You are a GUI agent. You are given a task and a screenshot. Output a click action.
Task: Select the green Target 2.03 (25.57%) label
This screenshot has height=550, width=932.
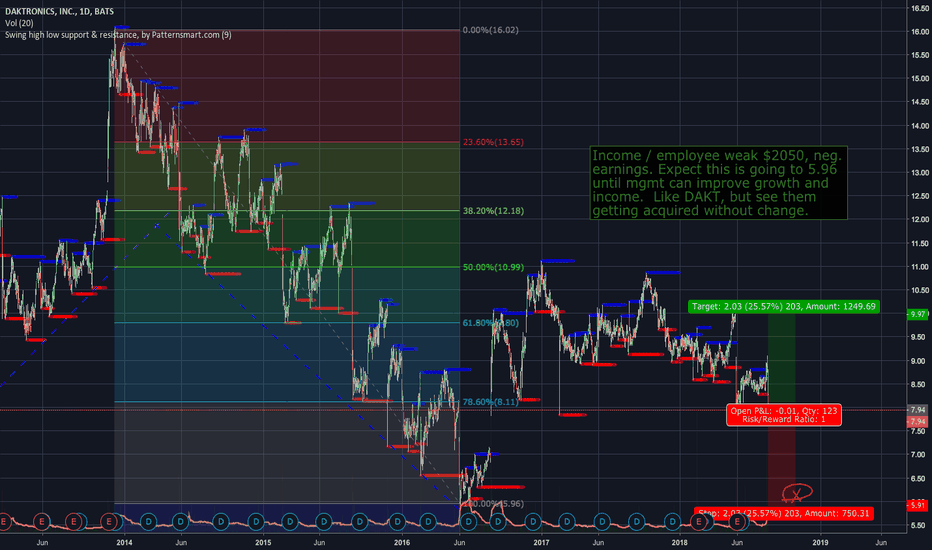coord(783,306)
